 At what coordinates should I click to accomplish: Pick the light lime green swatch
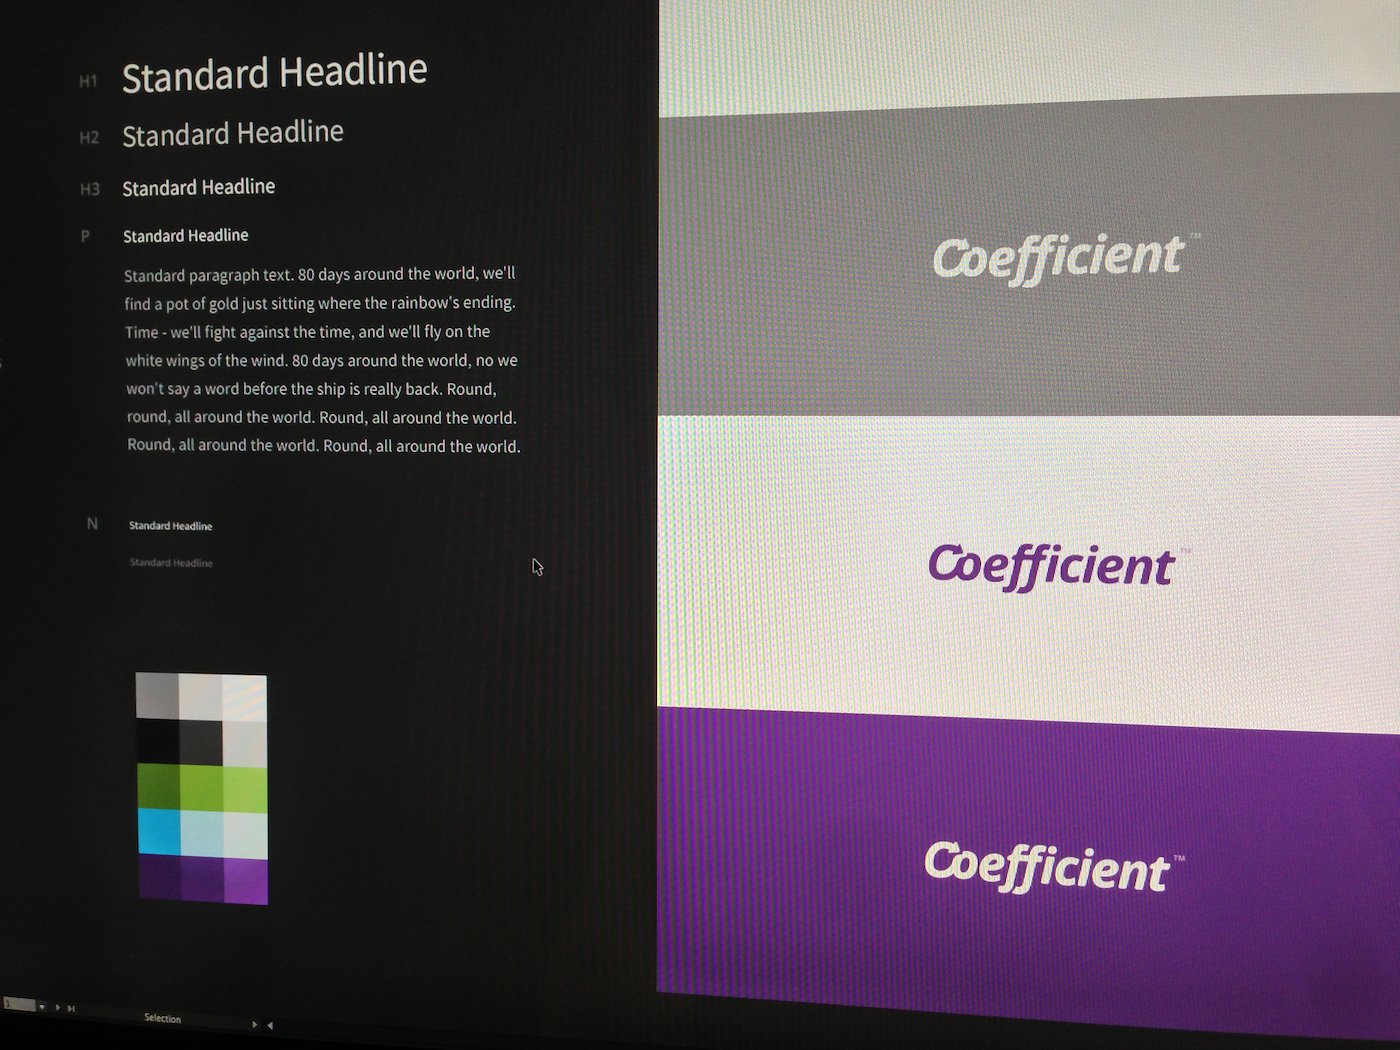246,789
